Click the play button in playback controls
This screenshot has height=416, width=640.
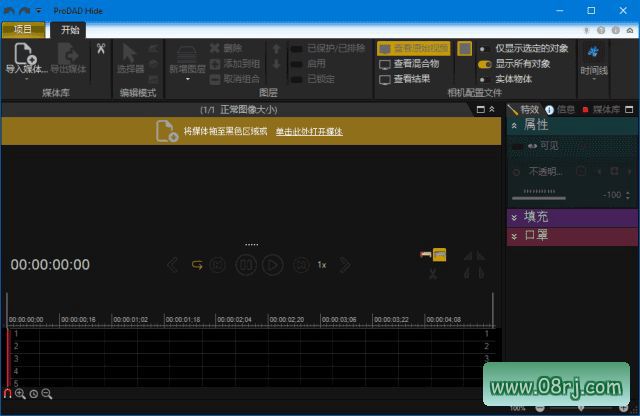pos(272,265)
